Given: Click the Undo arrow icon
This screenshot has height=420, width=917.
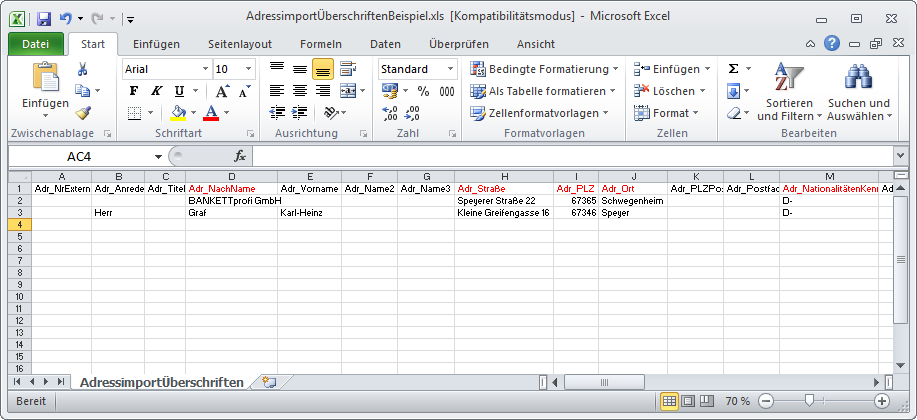Looking at the screenshot, I should click(65, 19).
